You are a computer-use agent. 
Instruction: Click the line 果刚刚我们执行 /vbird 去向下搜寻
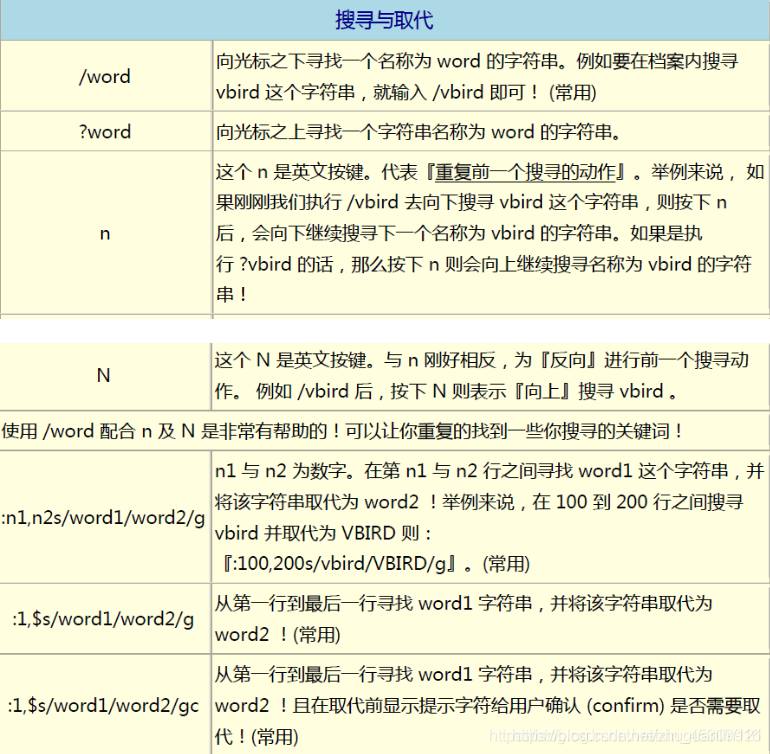471,202
